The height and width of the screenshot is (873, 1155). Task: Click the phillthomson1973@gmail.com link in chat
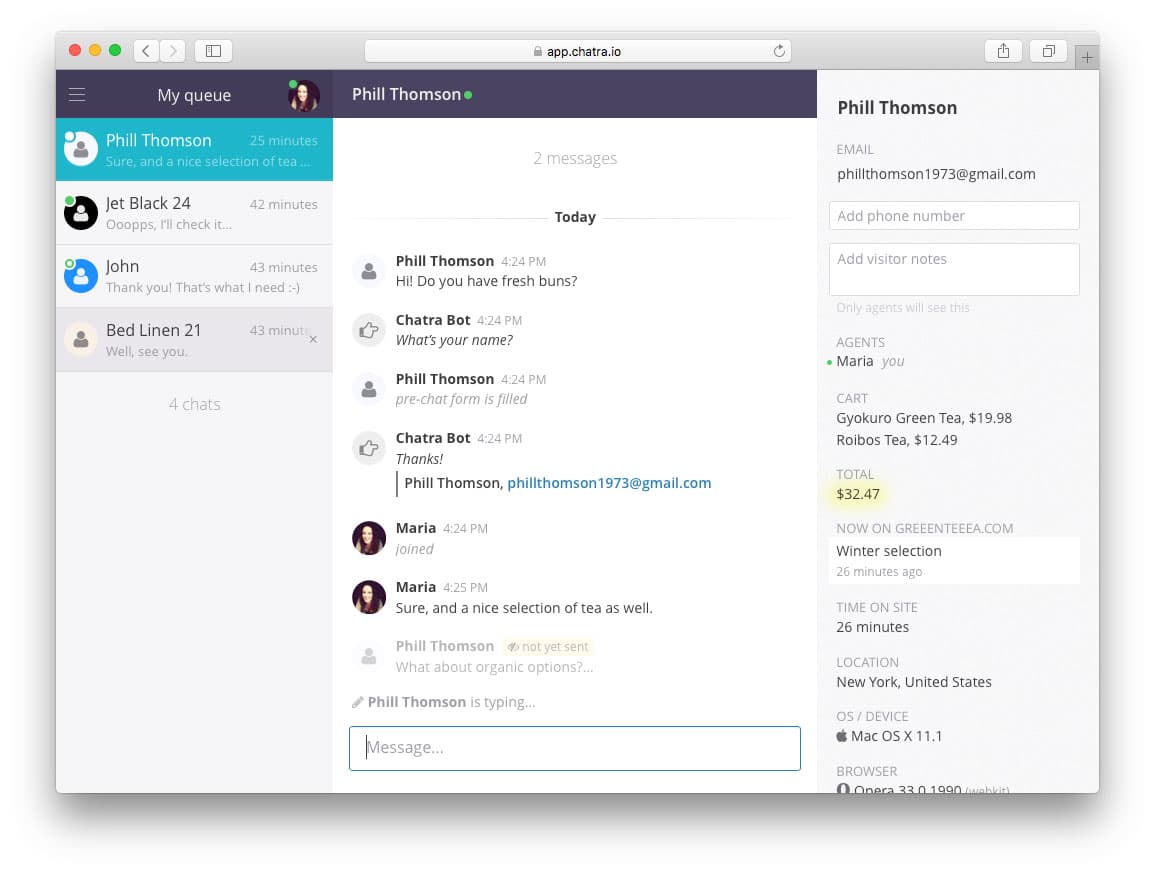[x=609, y=483]
